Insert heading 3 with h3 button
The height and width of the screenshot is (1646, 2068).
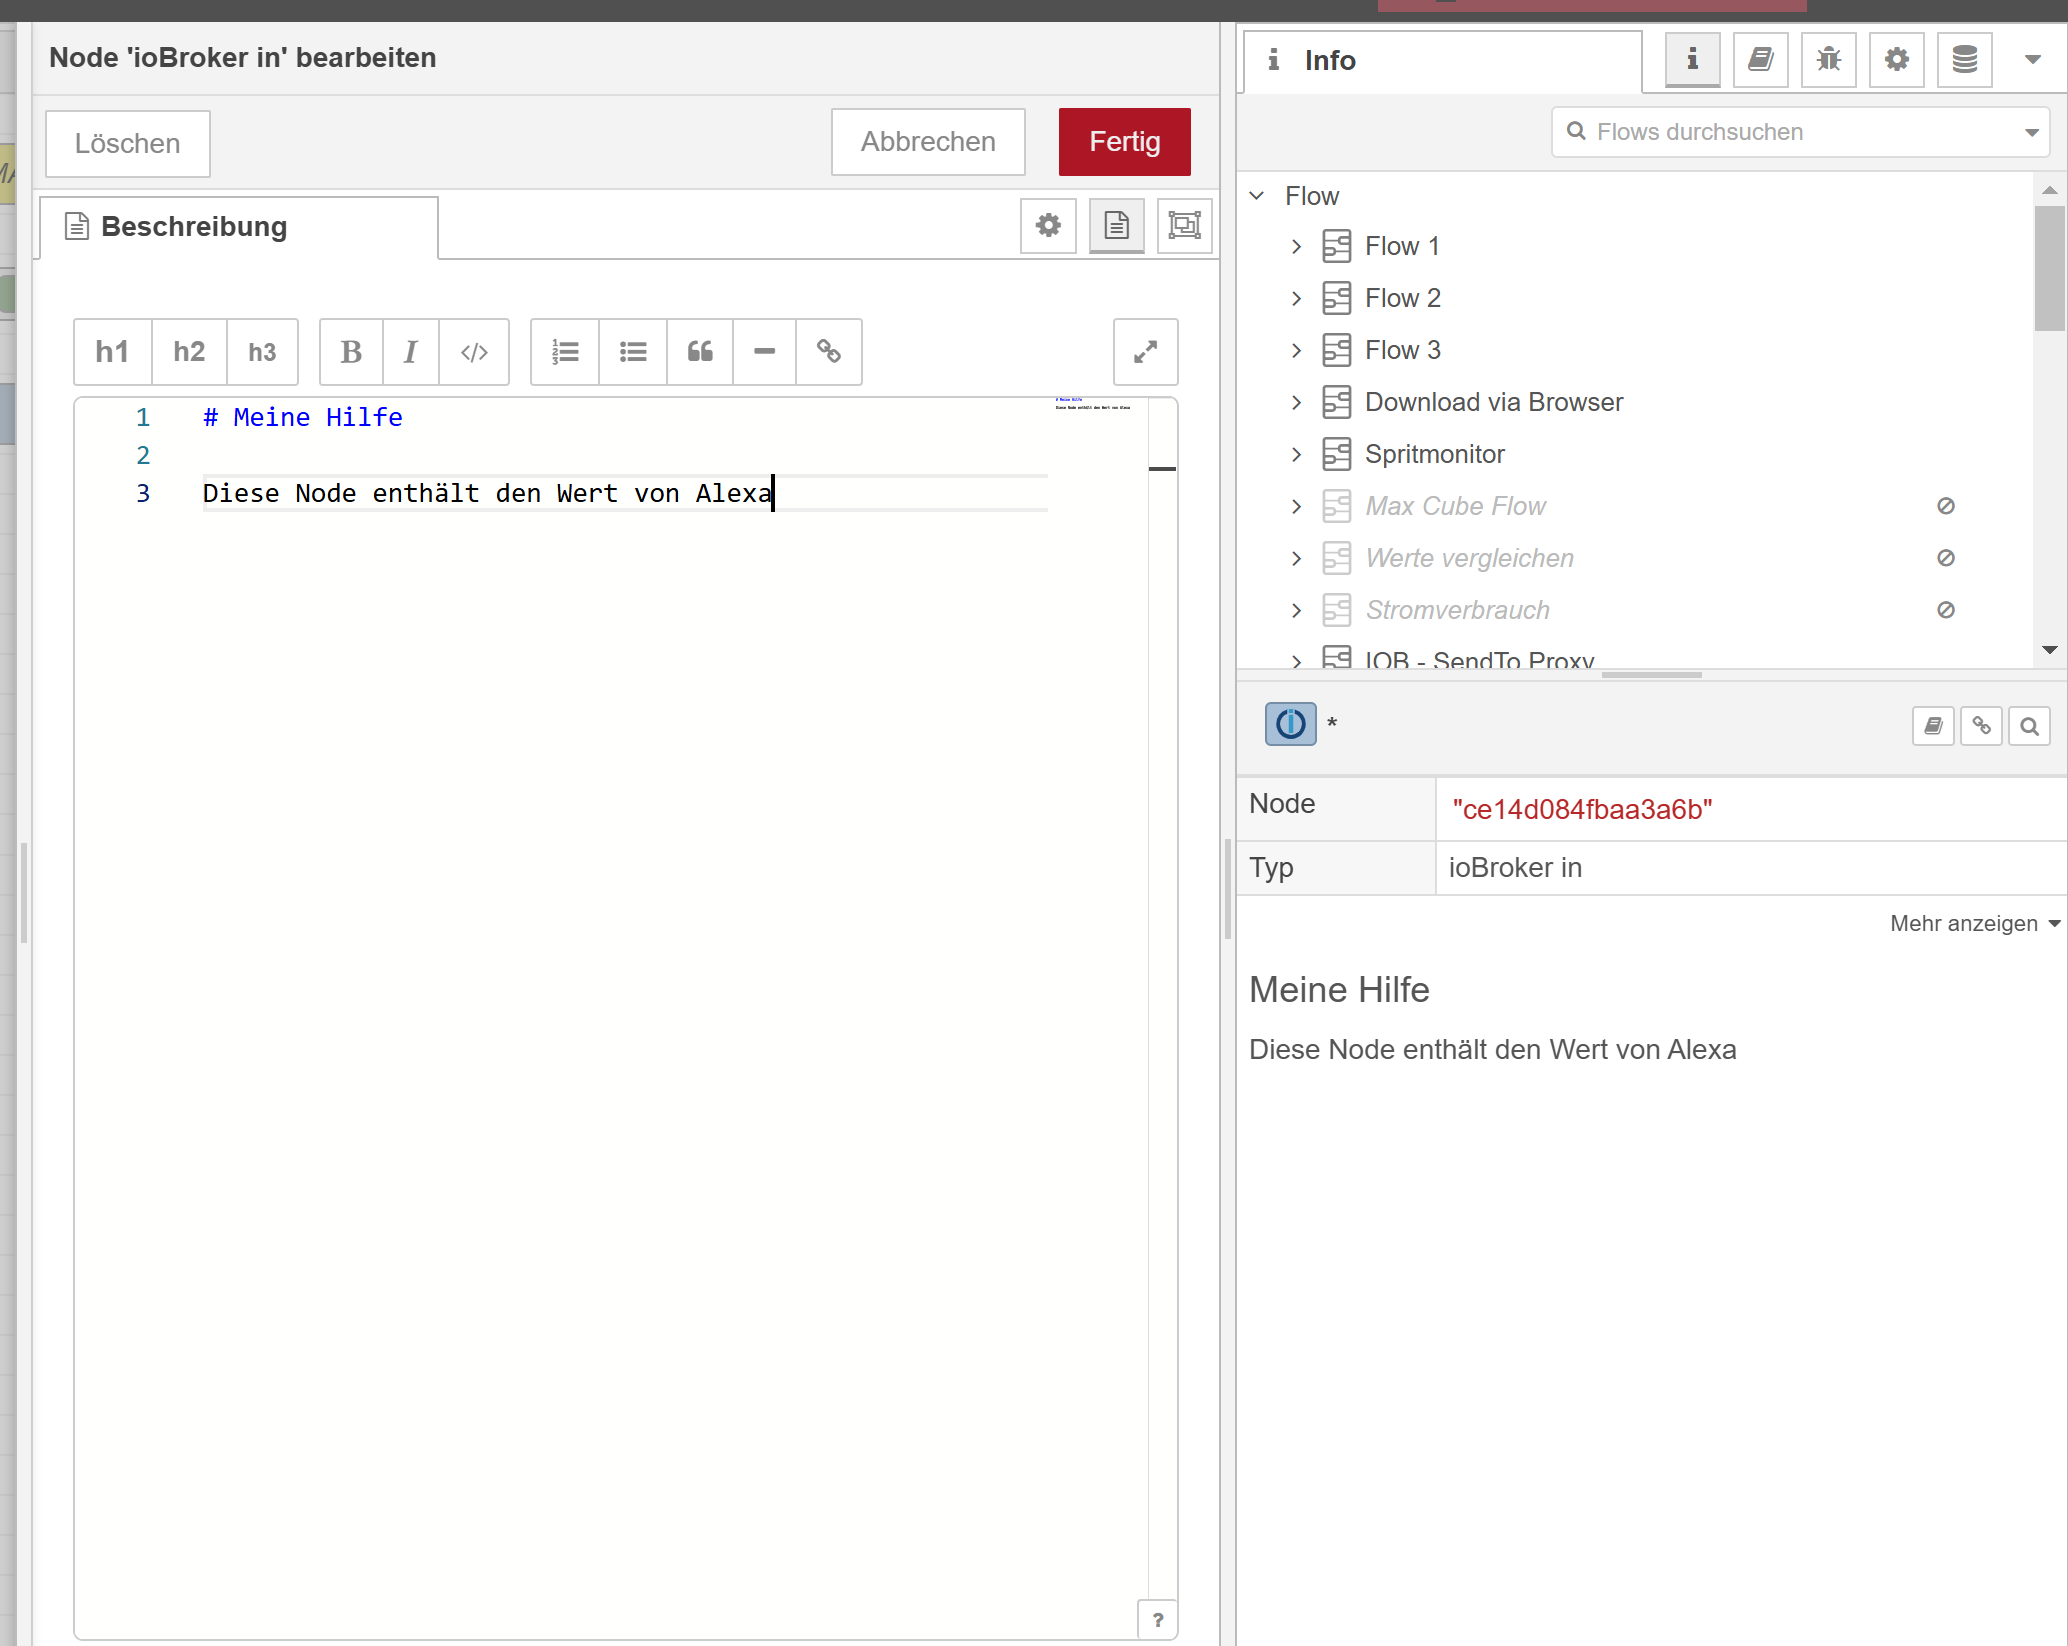point(262,352)
